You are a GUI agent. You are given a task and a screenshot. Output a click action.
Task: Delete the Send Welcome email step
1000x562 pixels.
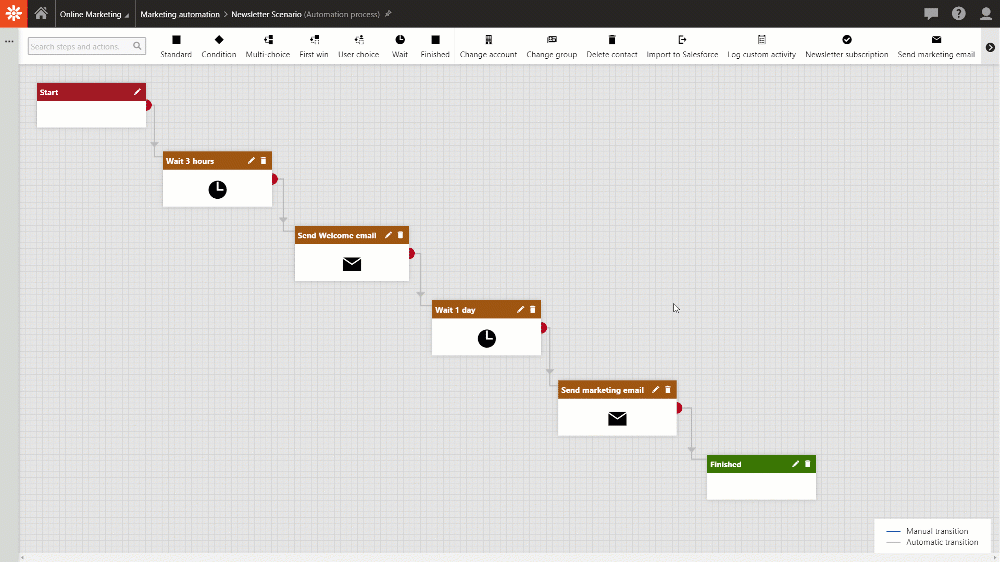(x=401, y=235)
